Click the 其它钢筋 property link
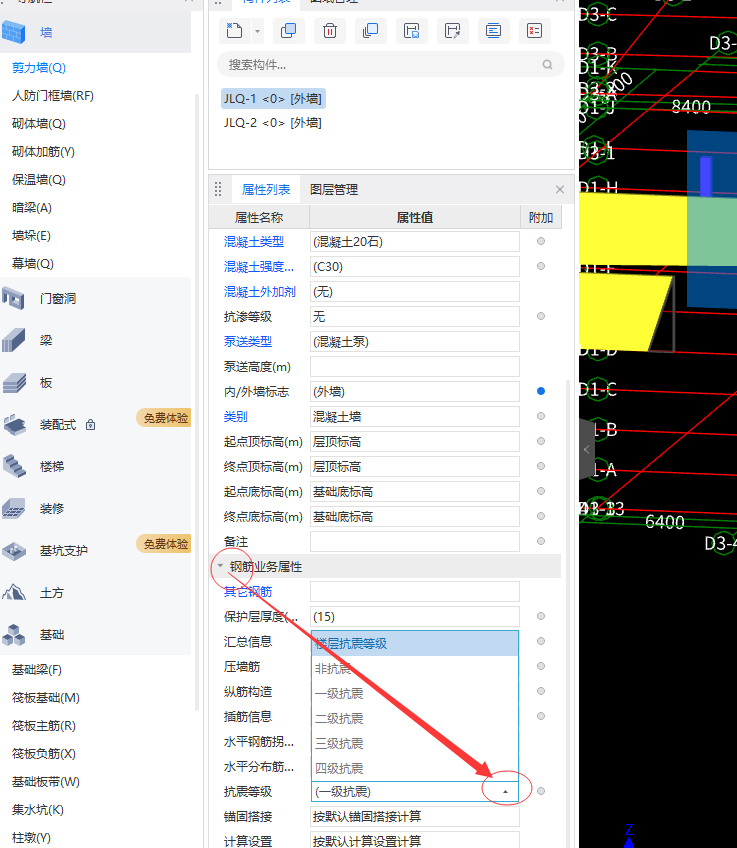This screenshot has width=737, height=848. tap(248, 592)
